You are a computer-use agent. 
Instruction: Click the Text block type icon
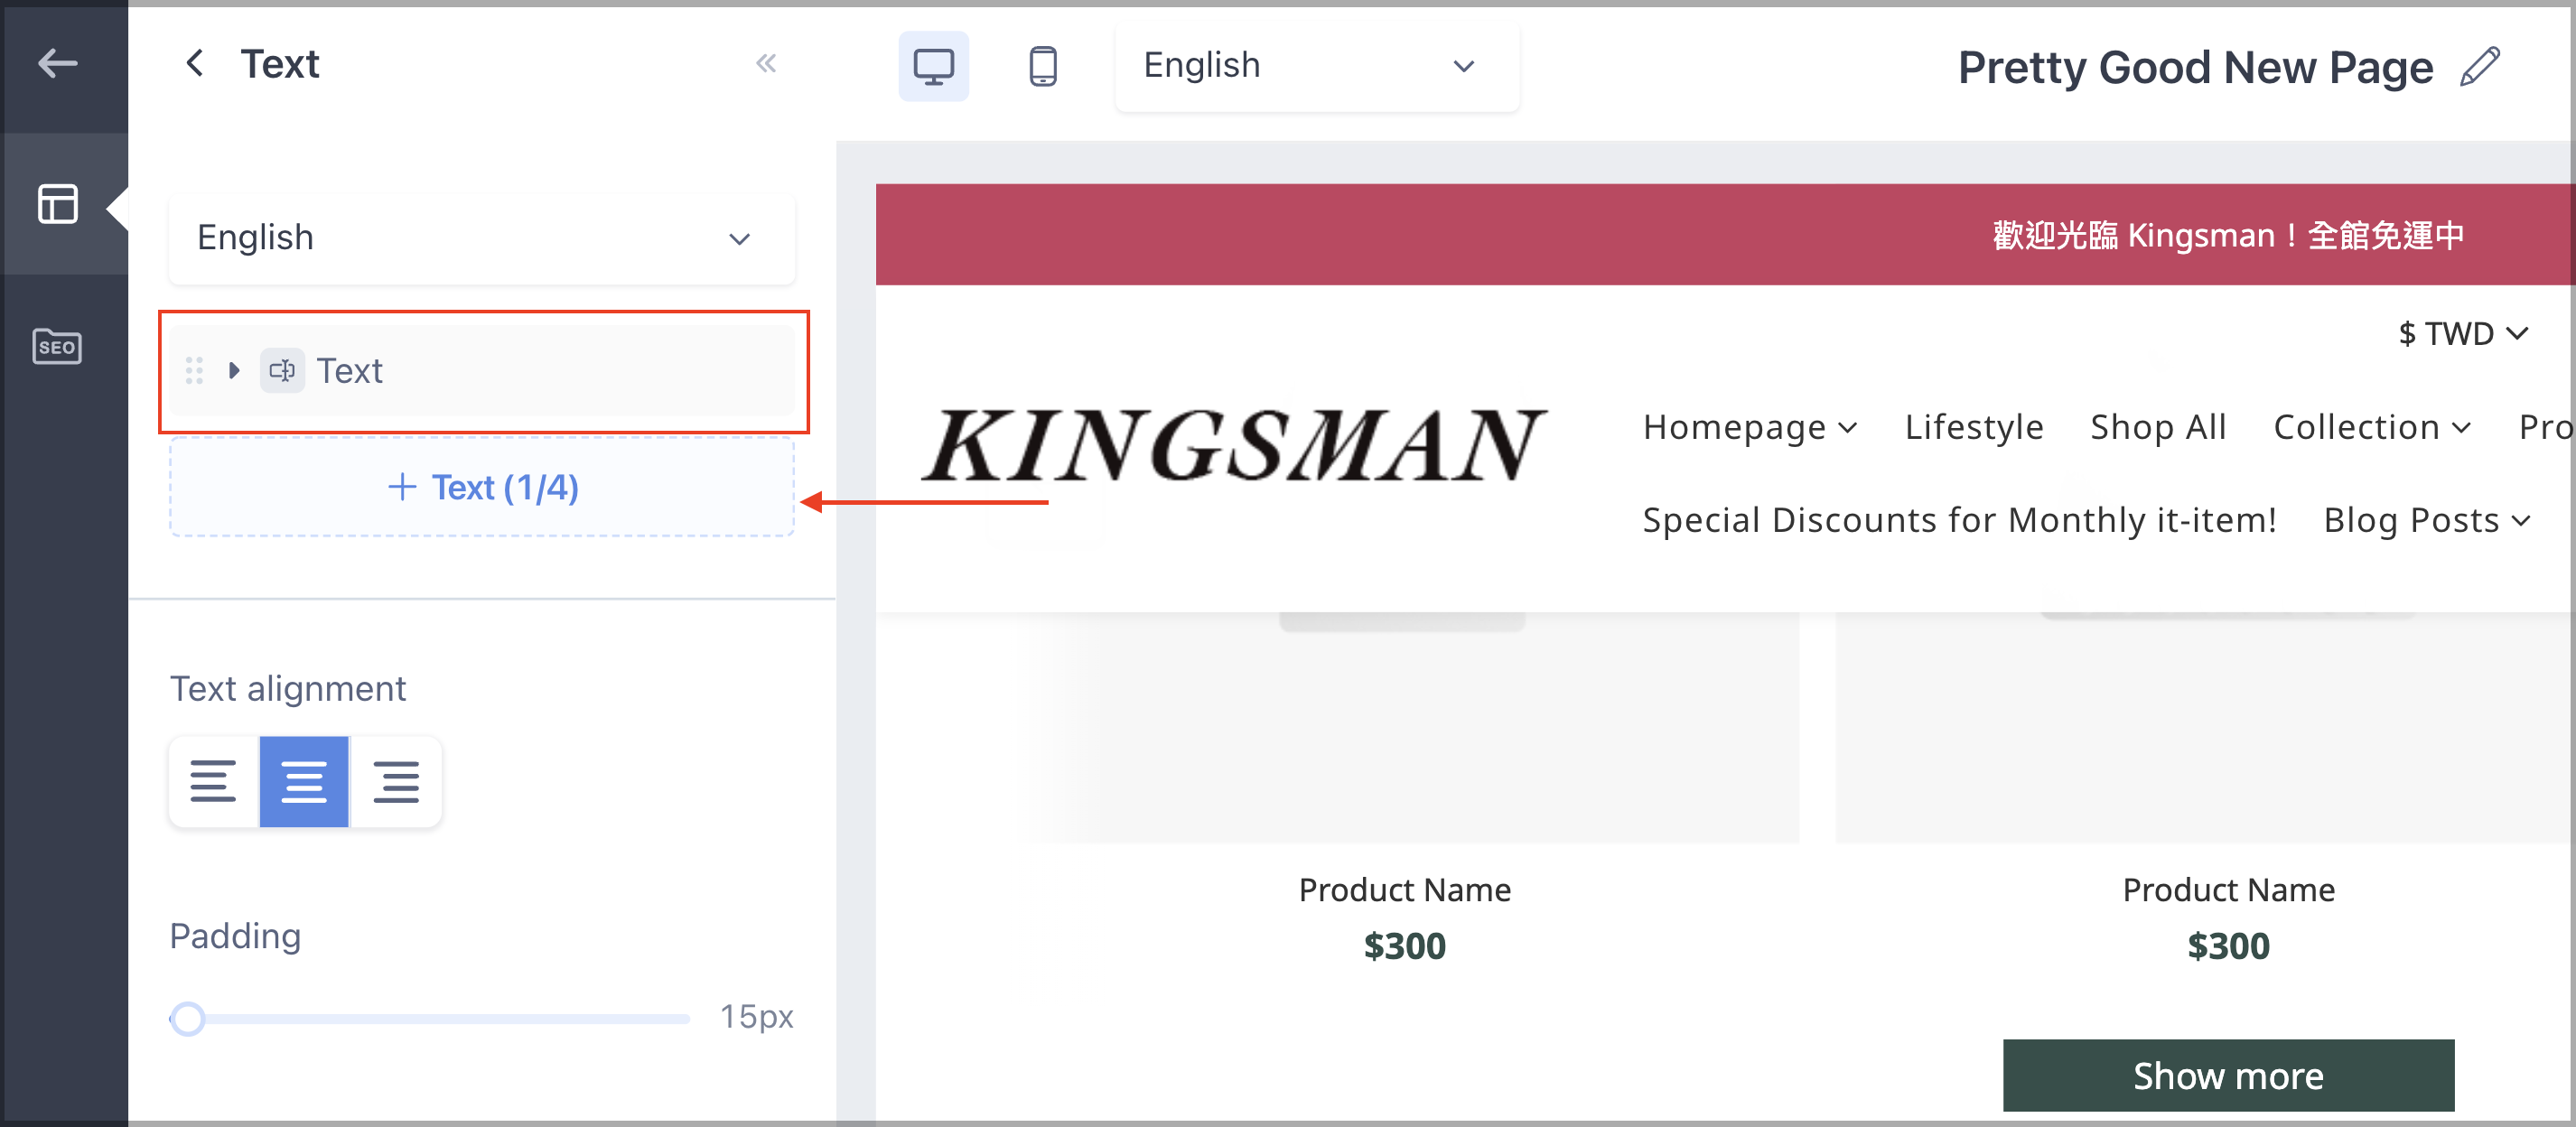click(282, 371)
